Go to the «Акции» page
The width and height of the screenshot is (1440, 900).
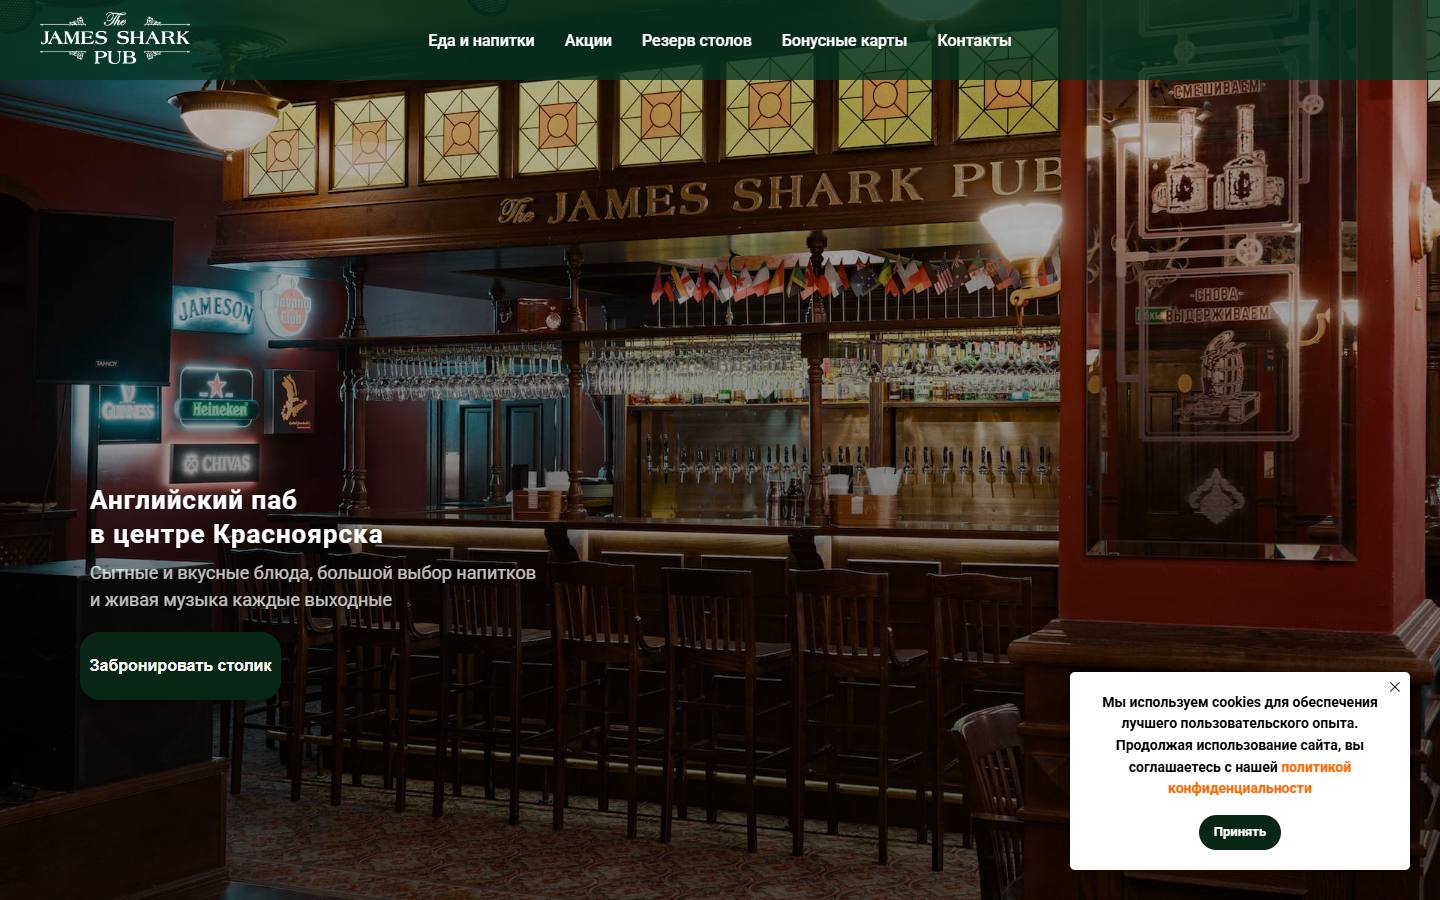[x=588, y=41]
